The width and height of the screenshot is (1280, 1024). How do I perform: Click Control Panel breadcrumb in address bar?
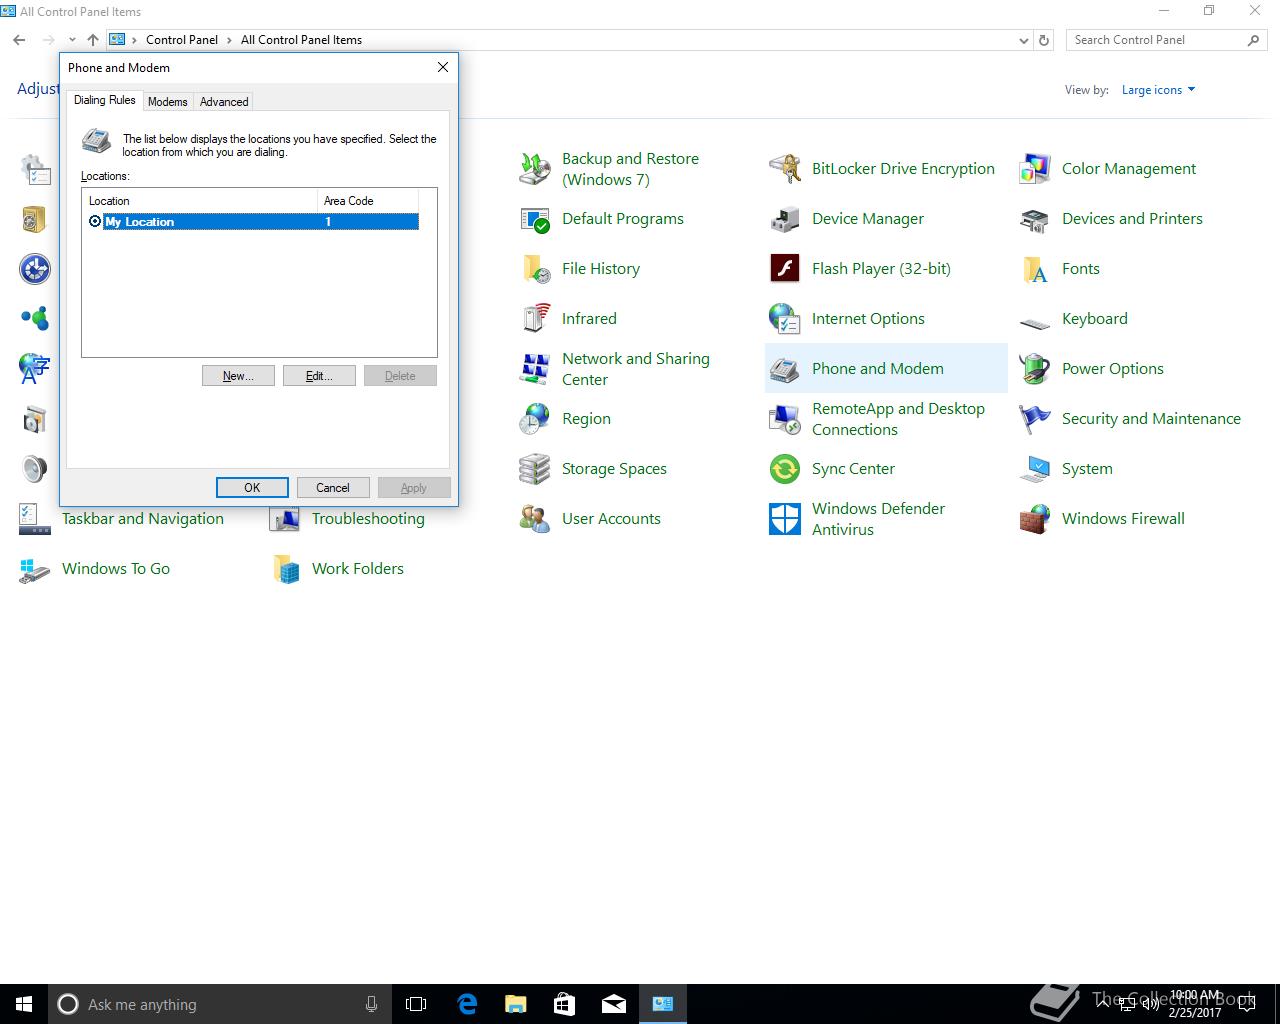click(181, 40)
